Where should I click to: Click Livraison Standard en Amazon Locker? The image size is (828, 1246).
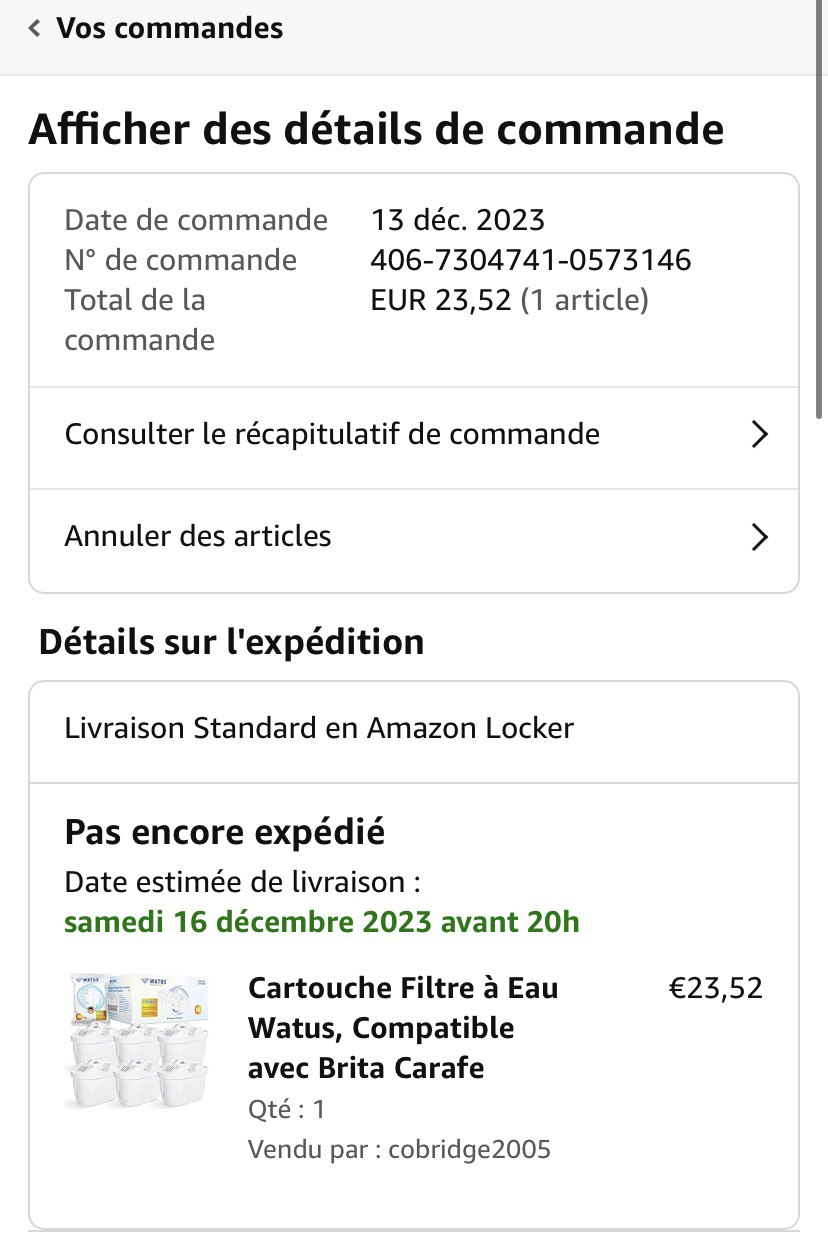point(319,728)
